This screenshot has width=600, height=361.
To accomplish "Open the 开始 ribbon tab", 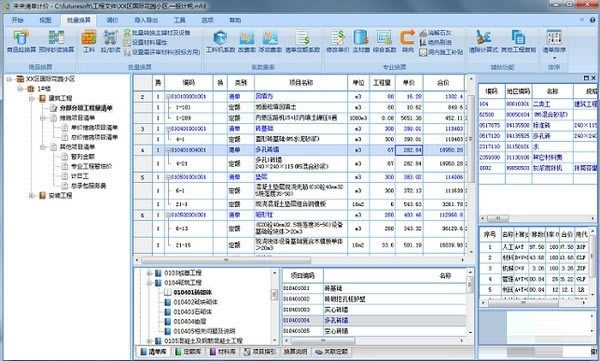I will tap(18, 20).
